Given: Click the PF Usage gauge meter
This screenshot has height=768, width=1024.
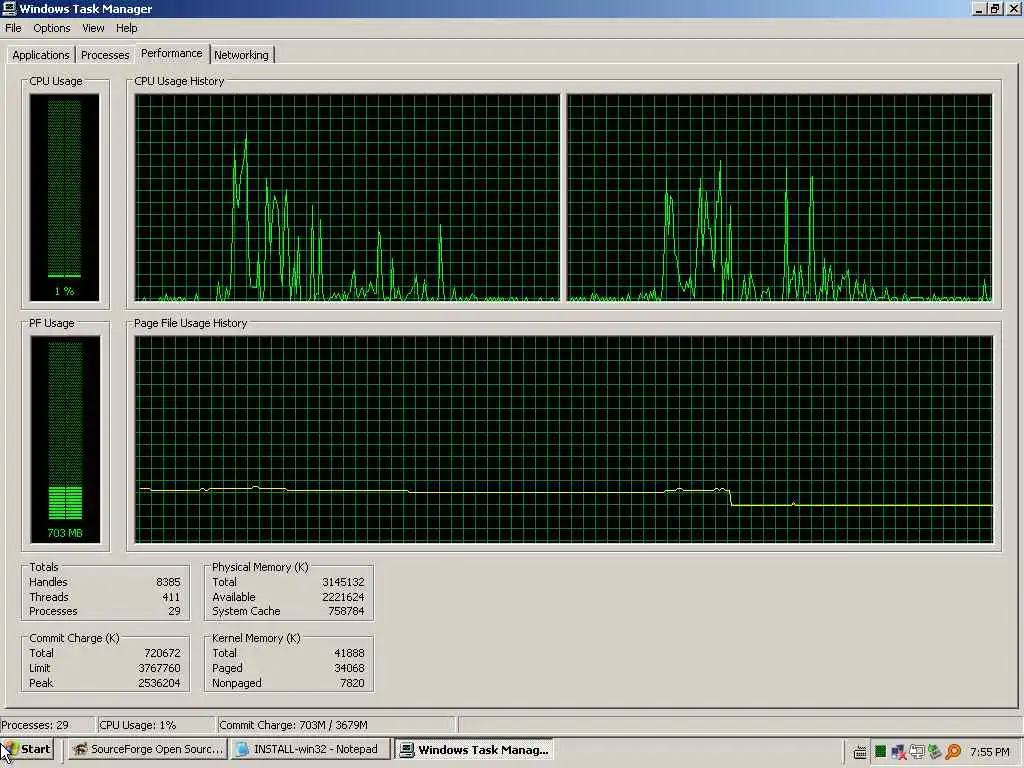Looking at the screenshot, I should [65, 440].
